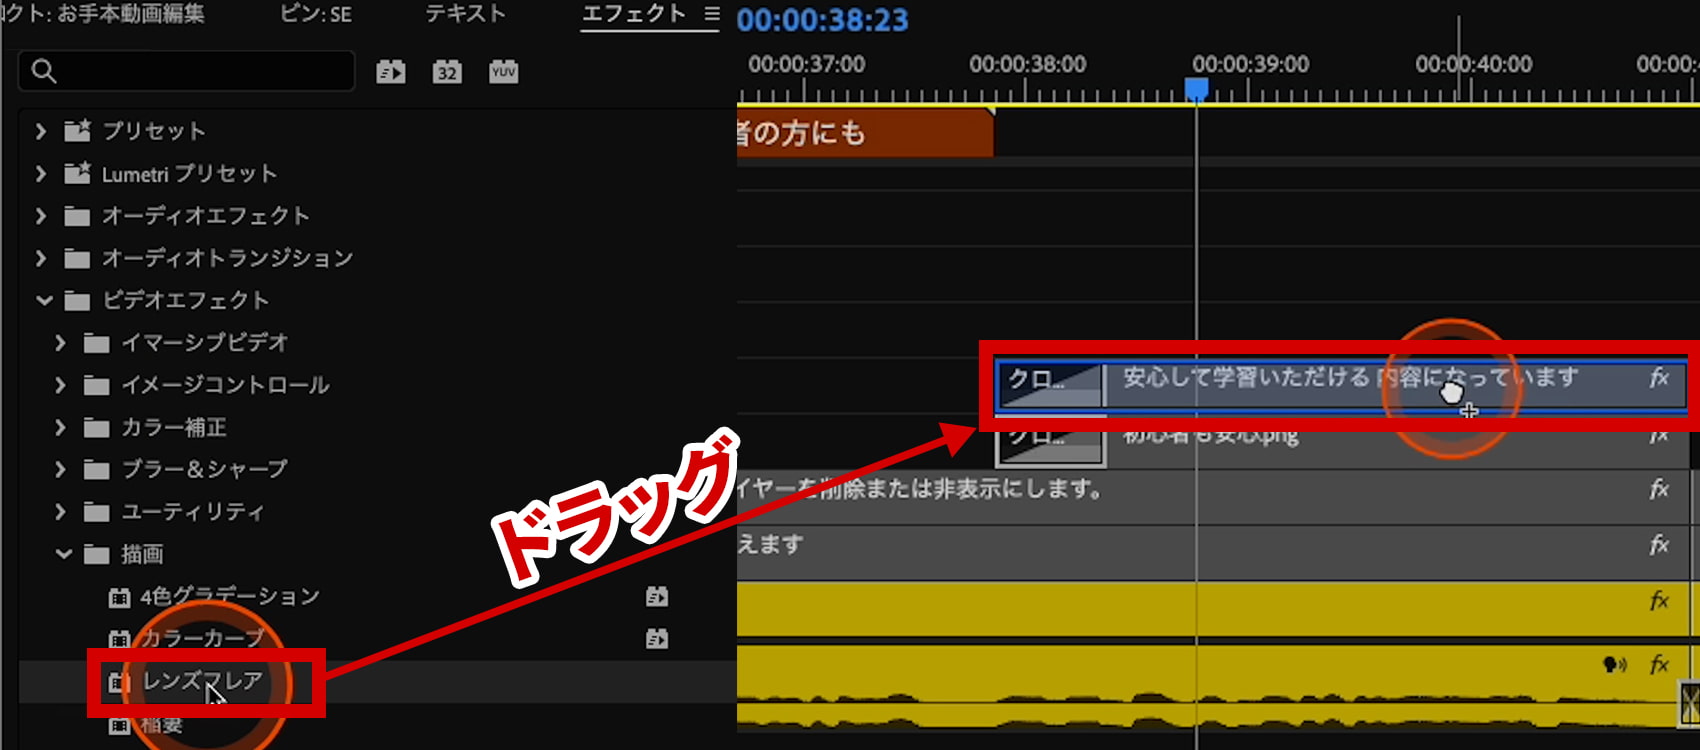The height and width of the screenshot is (750, 1700).
Task: Toggle the YUV effects filter icon
Action: 503,72
